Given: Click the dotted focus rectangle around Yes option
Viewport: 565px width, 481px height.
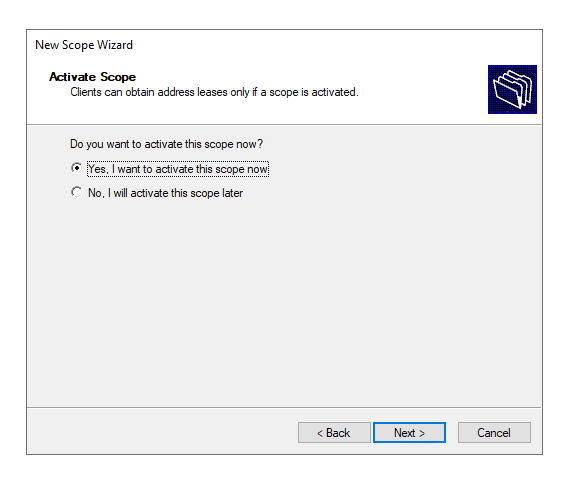Looking at the screenshot, I should point(178,169).
